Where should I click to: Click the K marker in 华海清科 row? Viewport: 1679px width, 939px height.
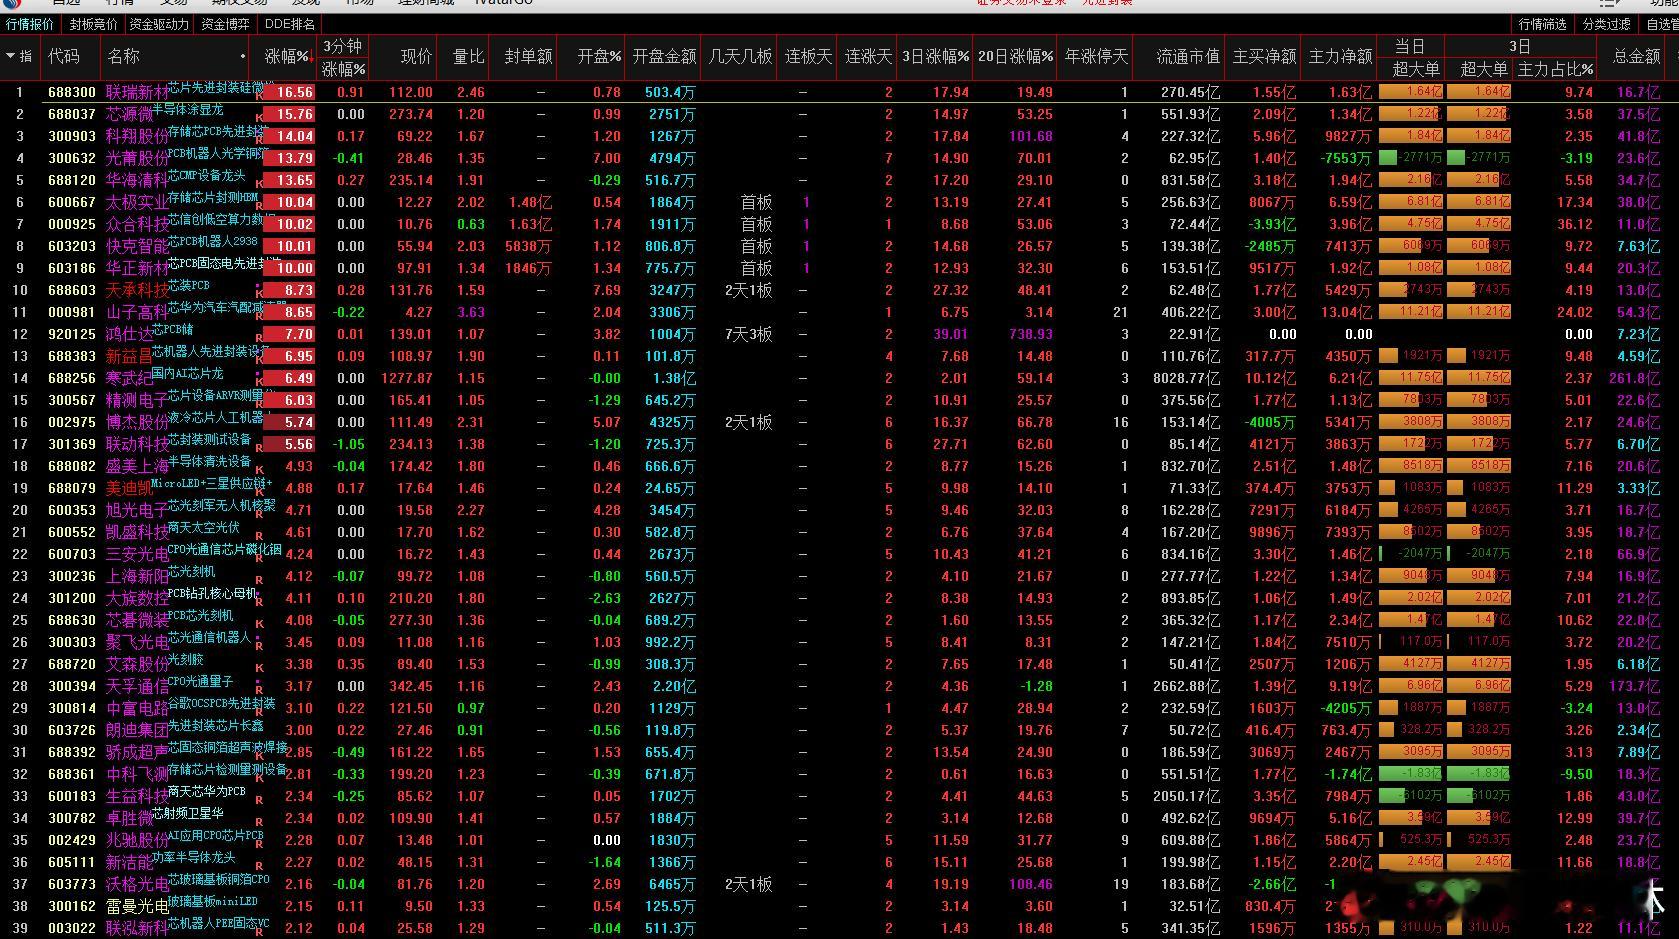pyautogui.click(x=260, y=185)
